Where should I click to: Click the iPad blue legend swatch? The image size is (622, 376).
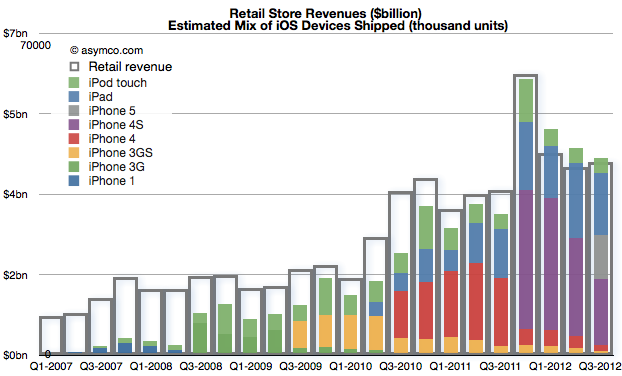pos(74,96)
